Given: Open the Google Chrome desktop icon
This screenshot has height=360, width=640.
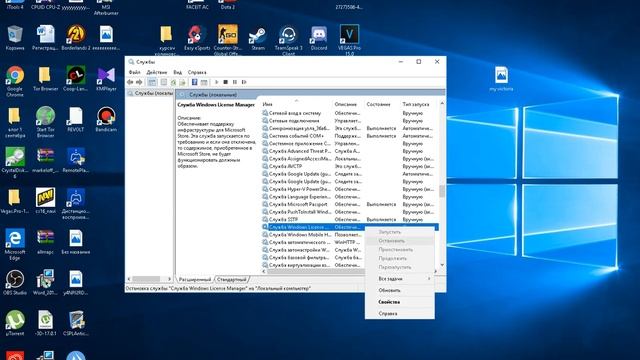Looking at the screenshot, I should coord(15,81).
